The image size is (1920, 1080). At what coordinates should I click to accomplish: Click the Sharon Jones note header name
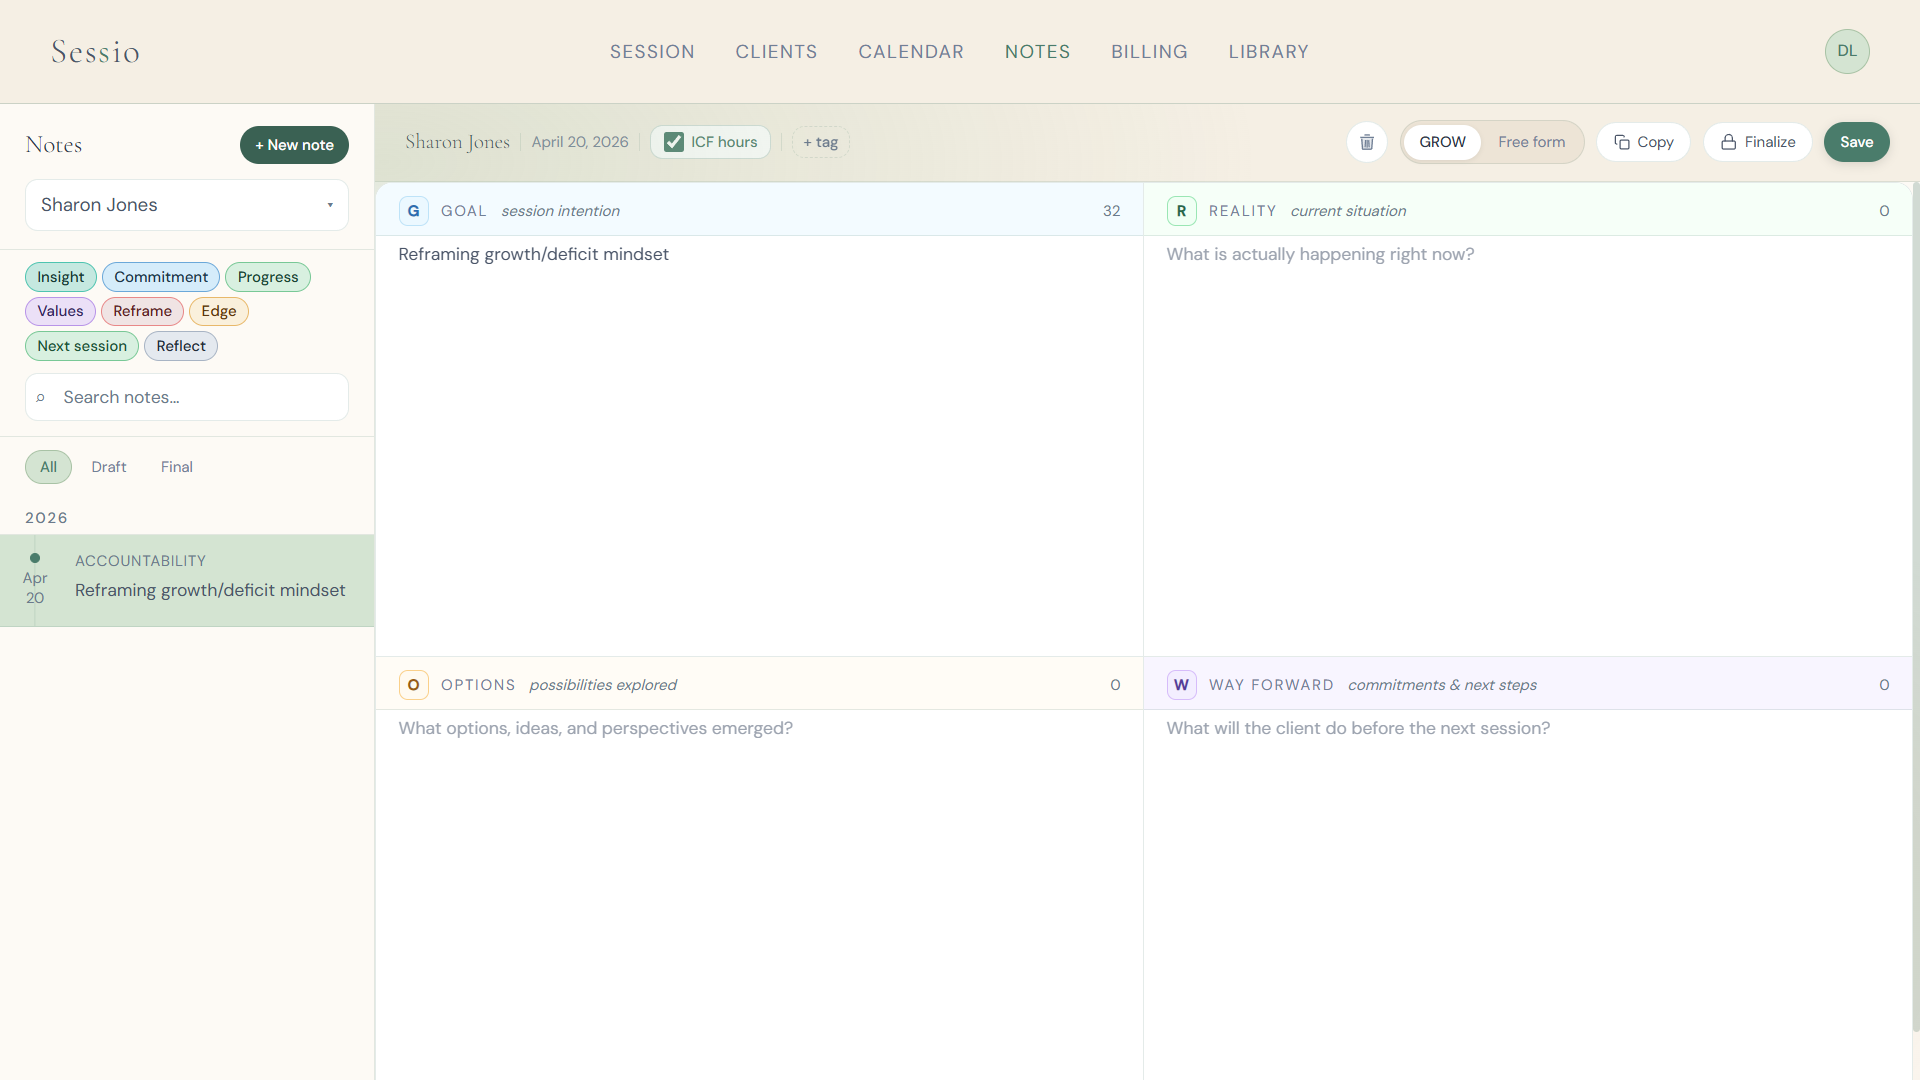point(457,142)
